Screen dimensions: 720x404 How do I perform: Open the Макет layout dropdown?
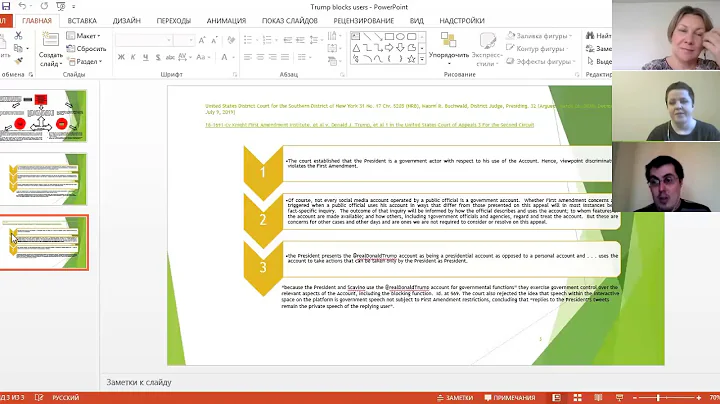[x=84, y=35]
